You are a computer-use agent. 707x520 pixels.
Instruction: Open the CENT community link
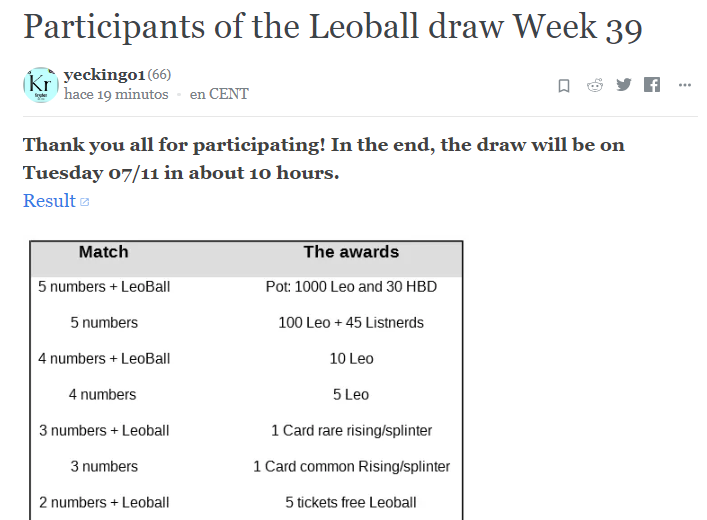219,94
